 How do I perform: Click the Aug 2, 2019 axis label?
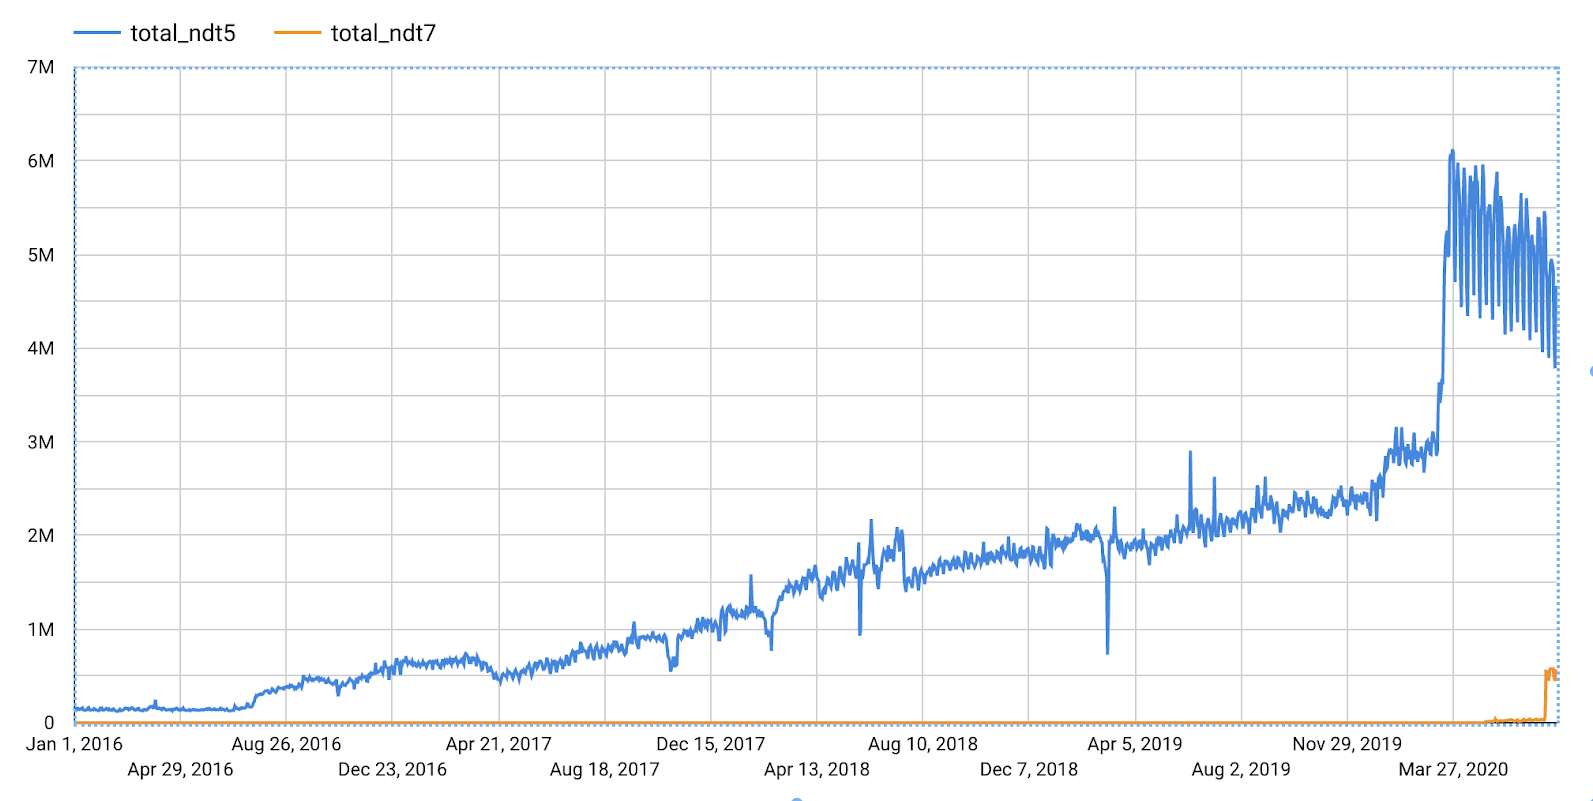(1241, 769)
